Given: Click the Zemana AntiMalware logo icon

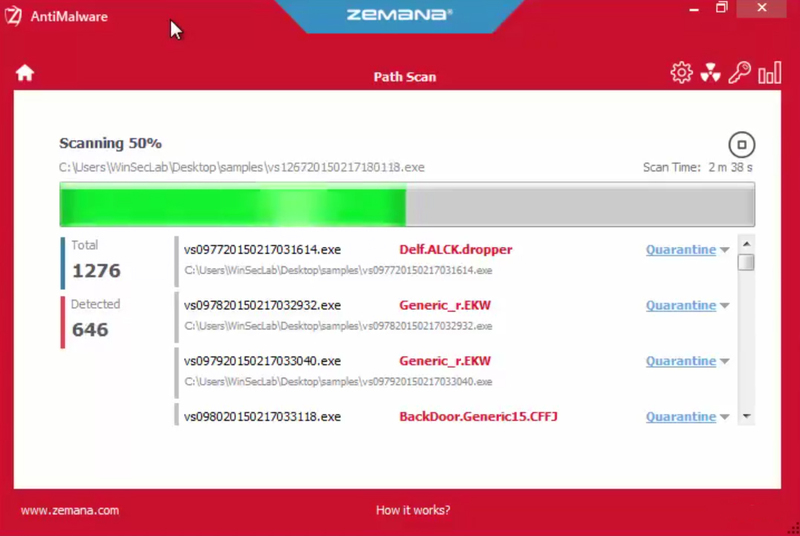Looking at the screenshot, I should click(13, 16).
